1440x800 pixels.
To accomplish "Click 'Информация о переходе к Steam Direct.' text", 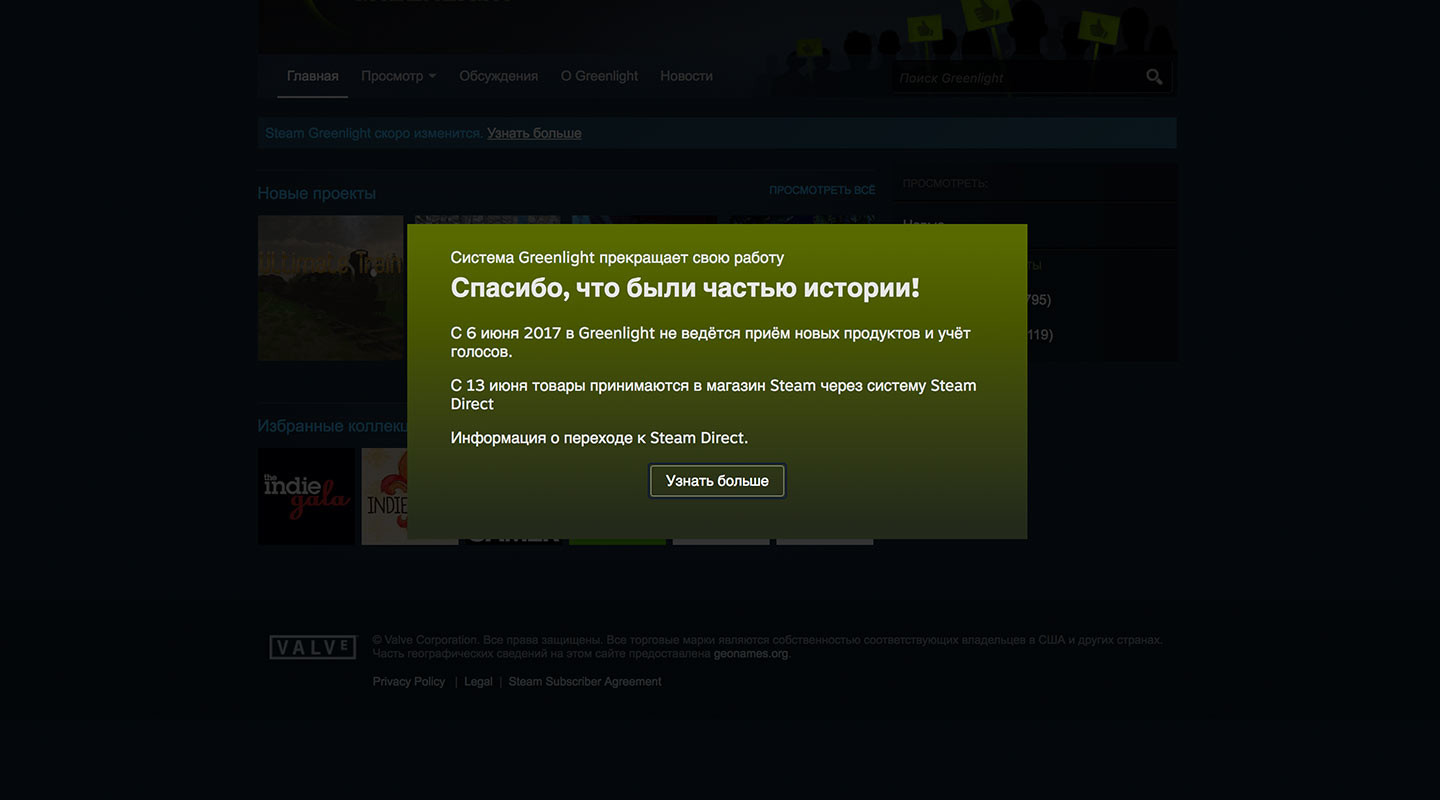I will [599, 438].
